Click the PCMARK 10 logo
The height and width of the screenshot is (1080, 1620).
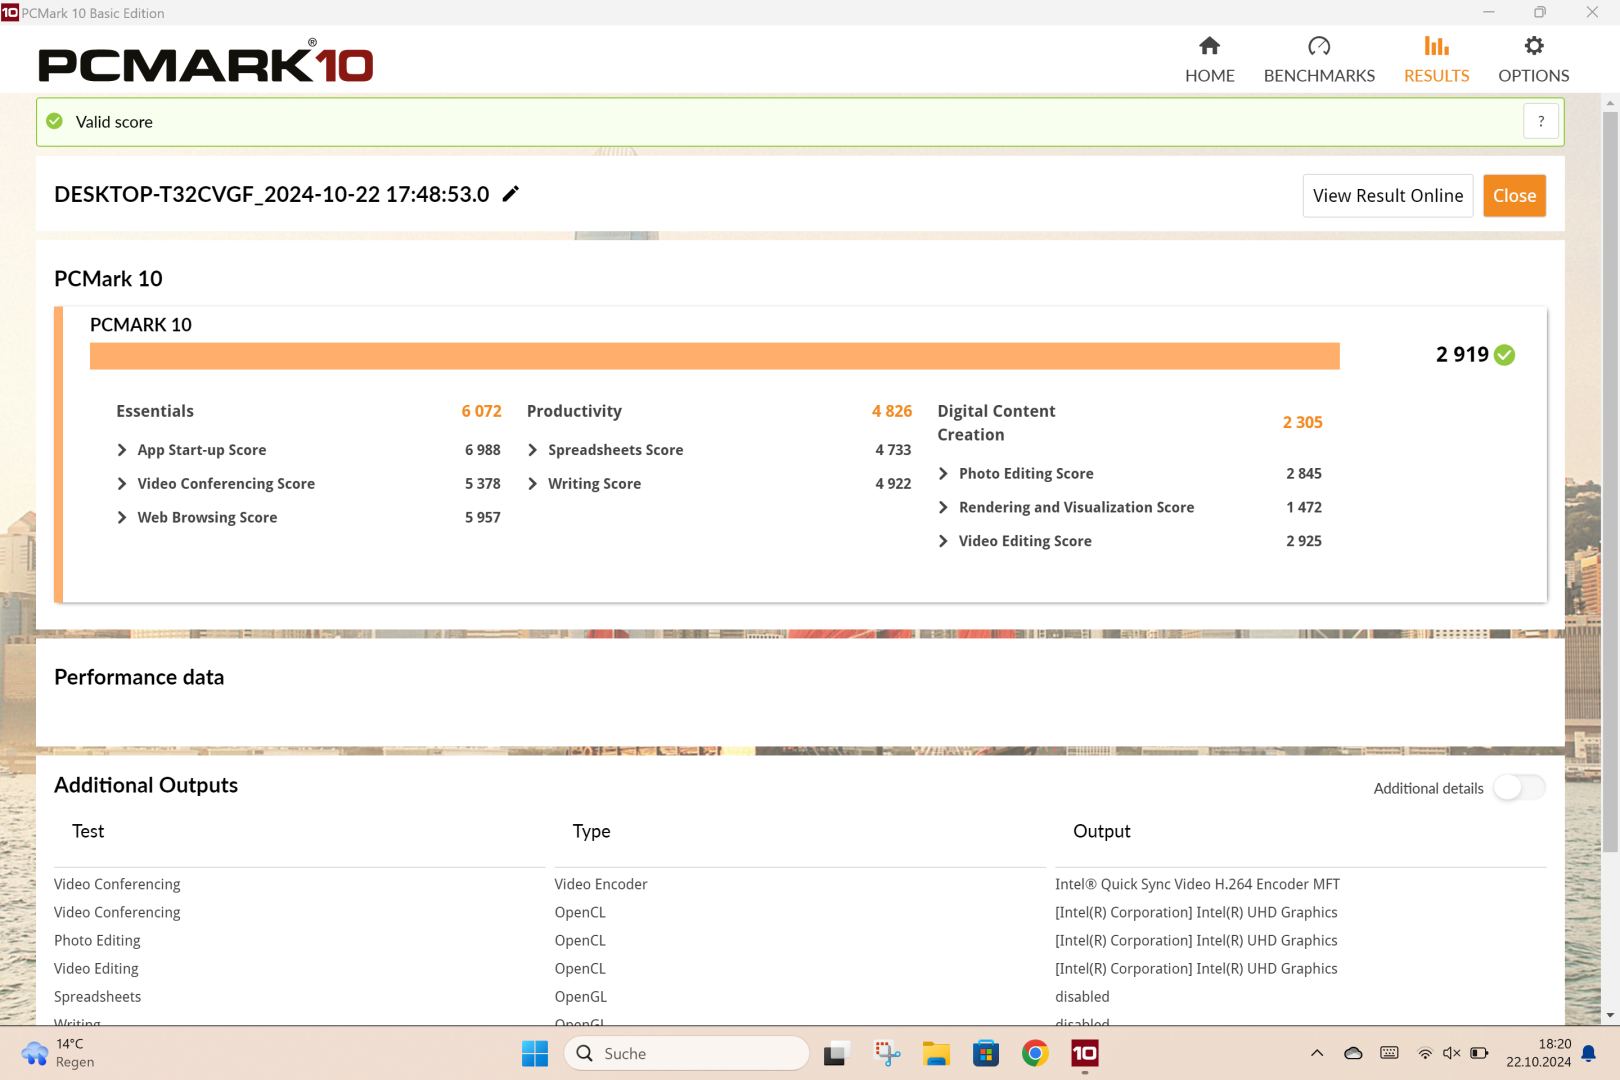click(205, 62)
